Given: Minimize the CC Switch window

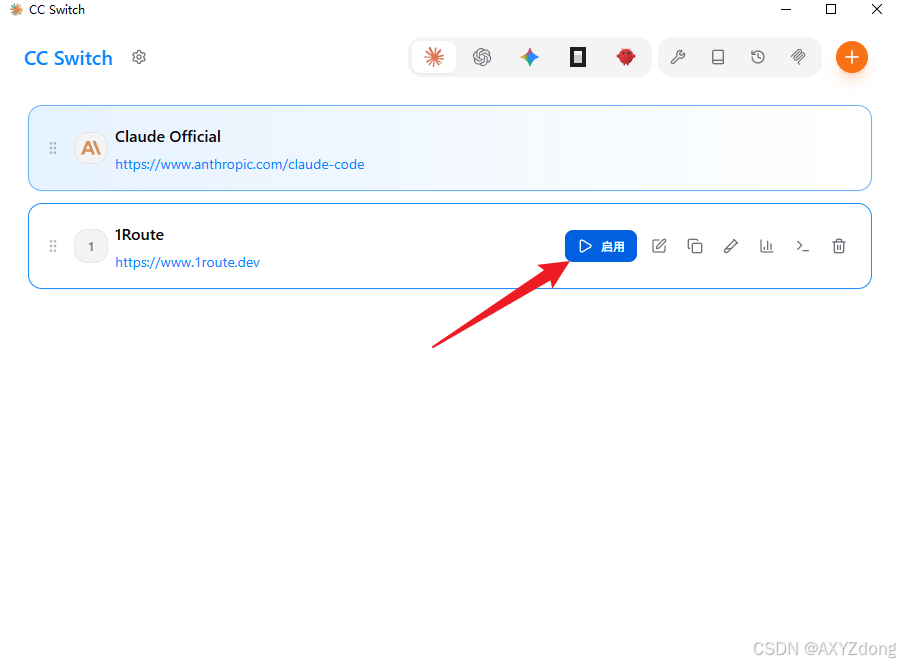Looking at the screenshot, I should (x=786, y=9).
